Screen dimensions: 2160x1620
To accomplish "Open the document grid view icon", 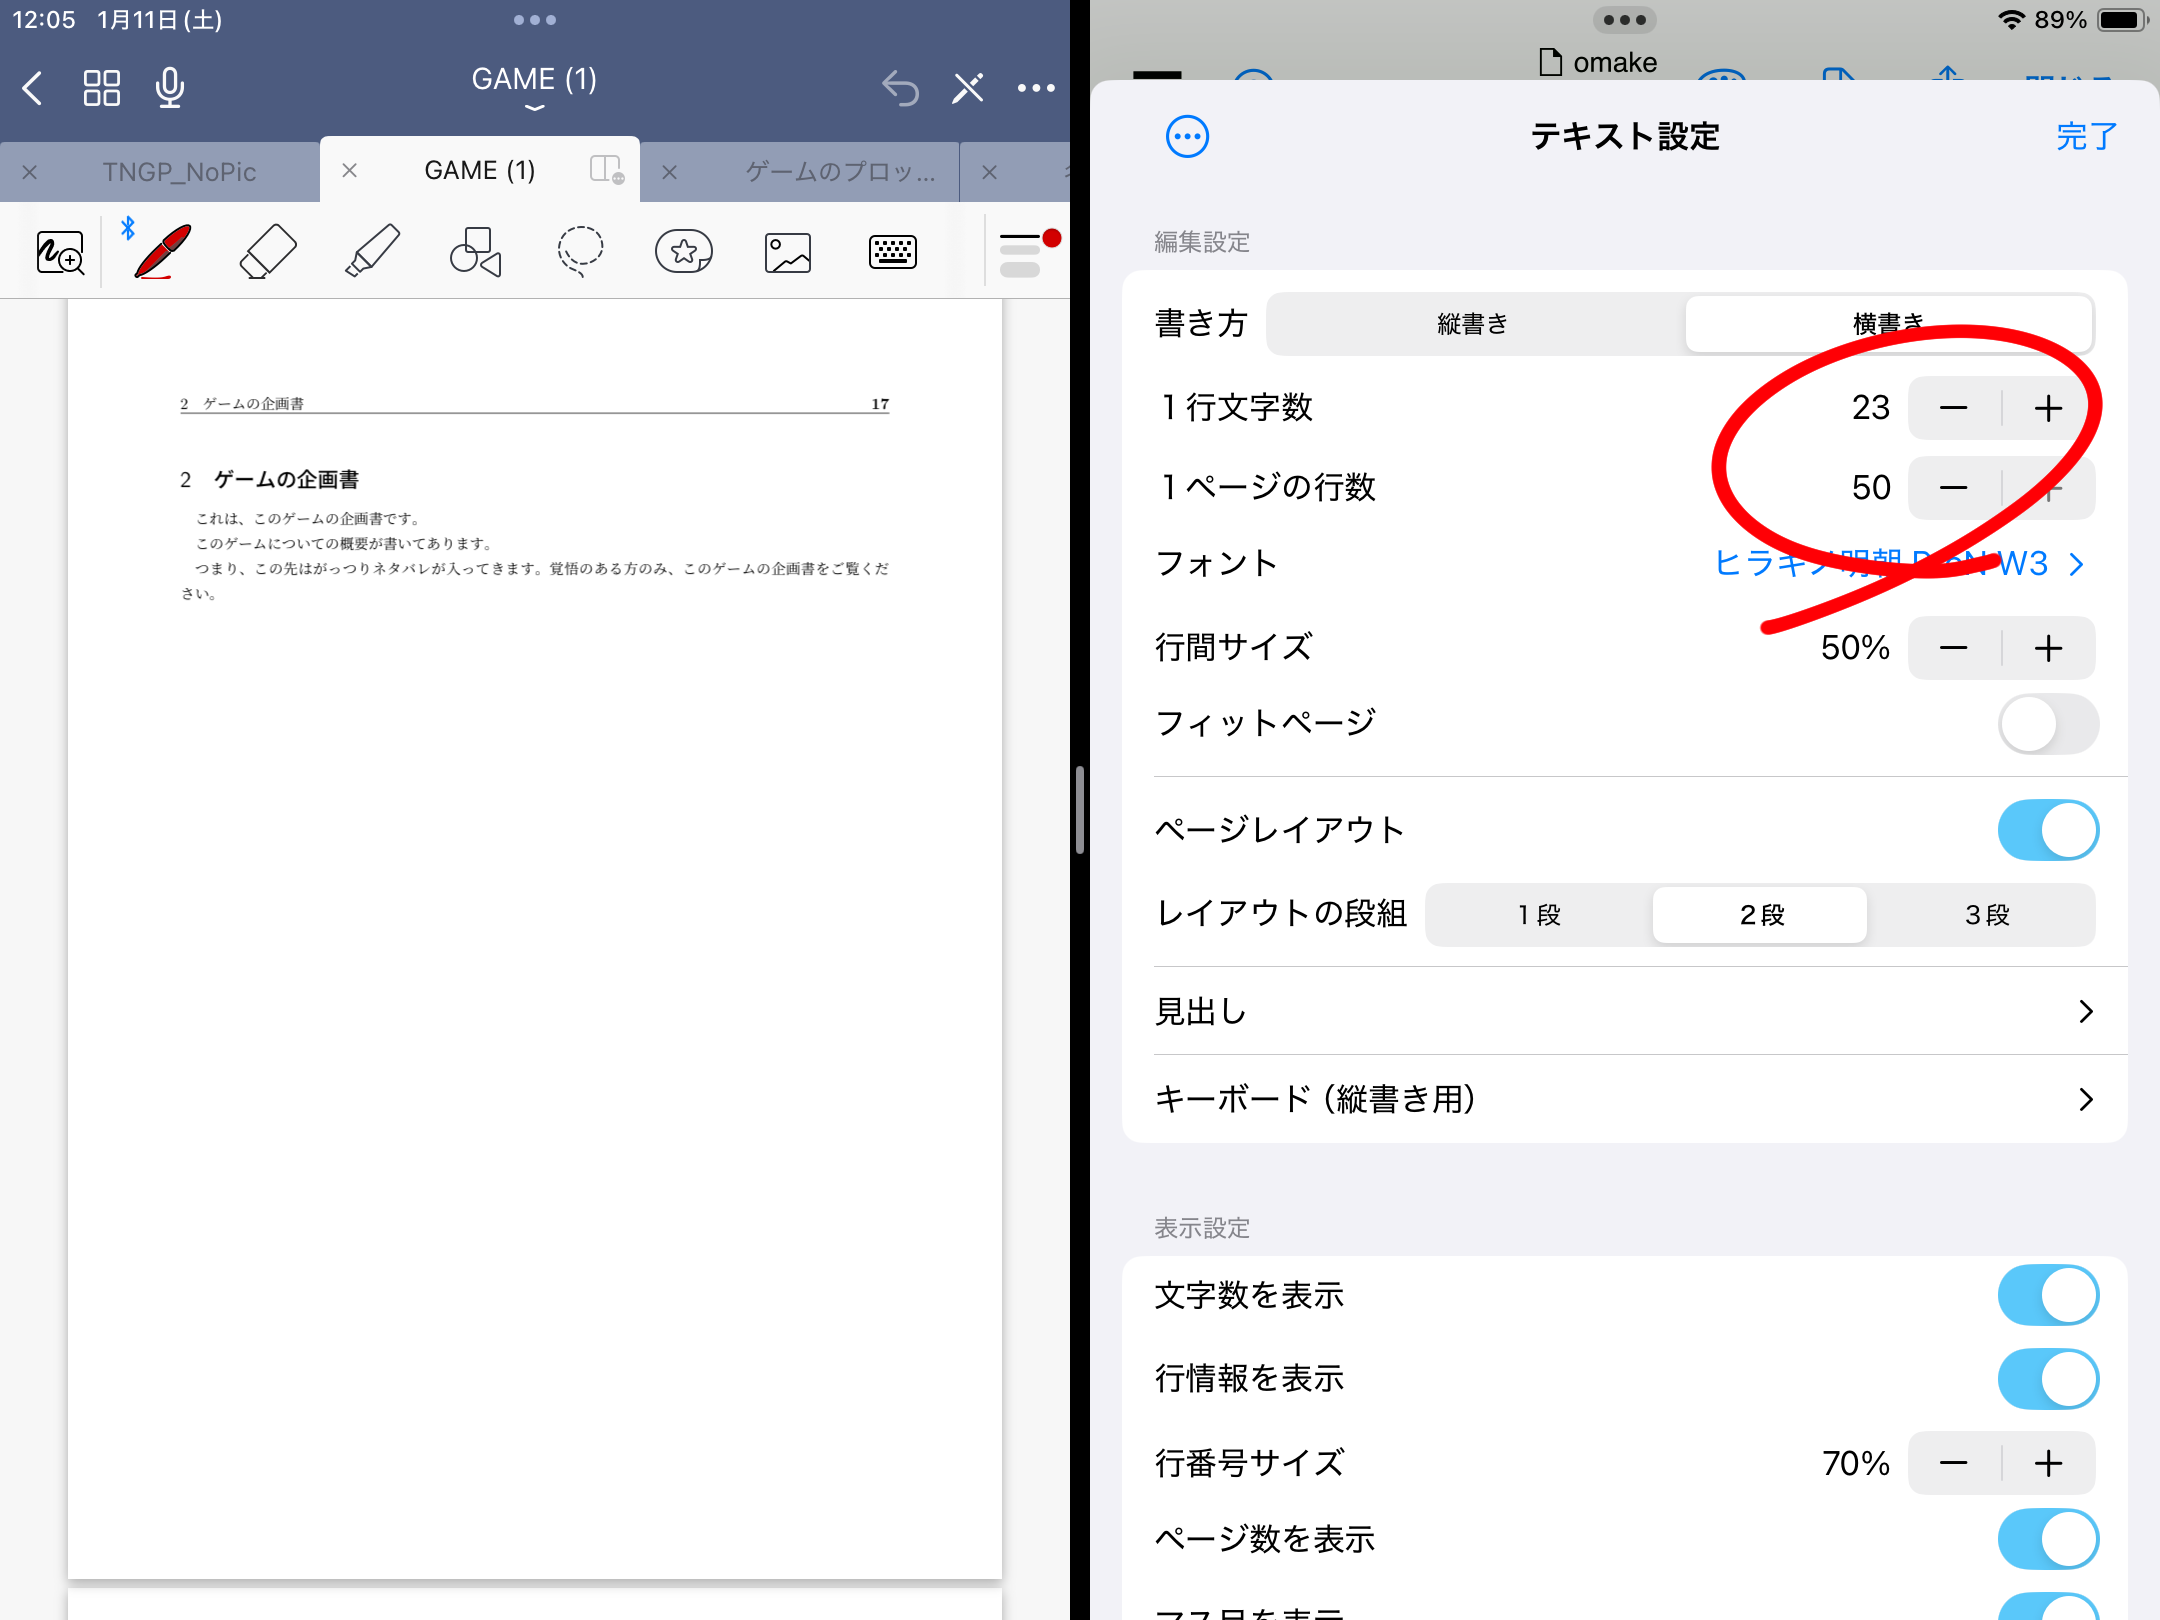I will (102, 88).
